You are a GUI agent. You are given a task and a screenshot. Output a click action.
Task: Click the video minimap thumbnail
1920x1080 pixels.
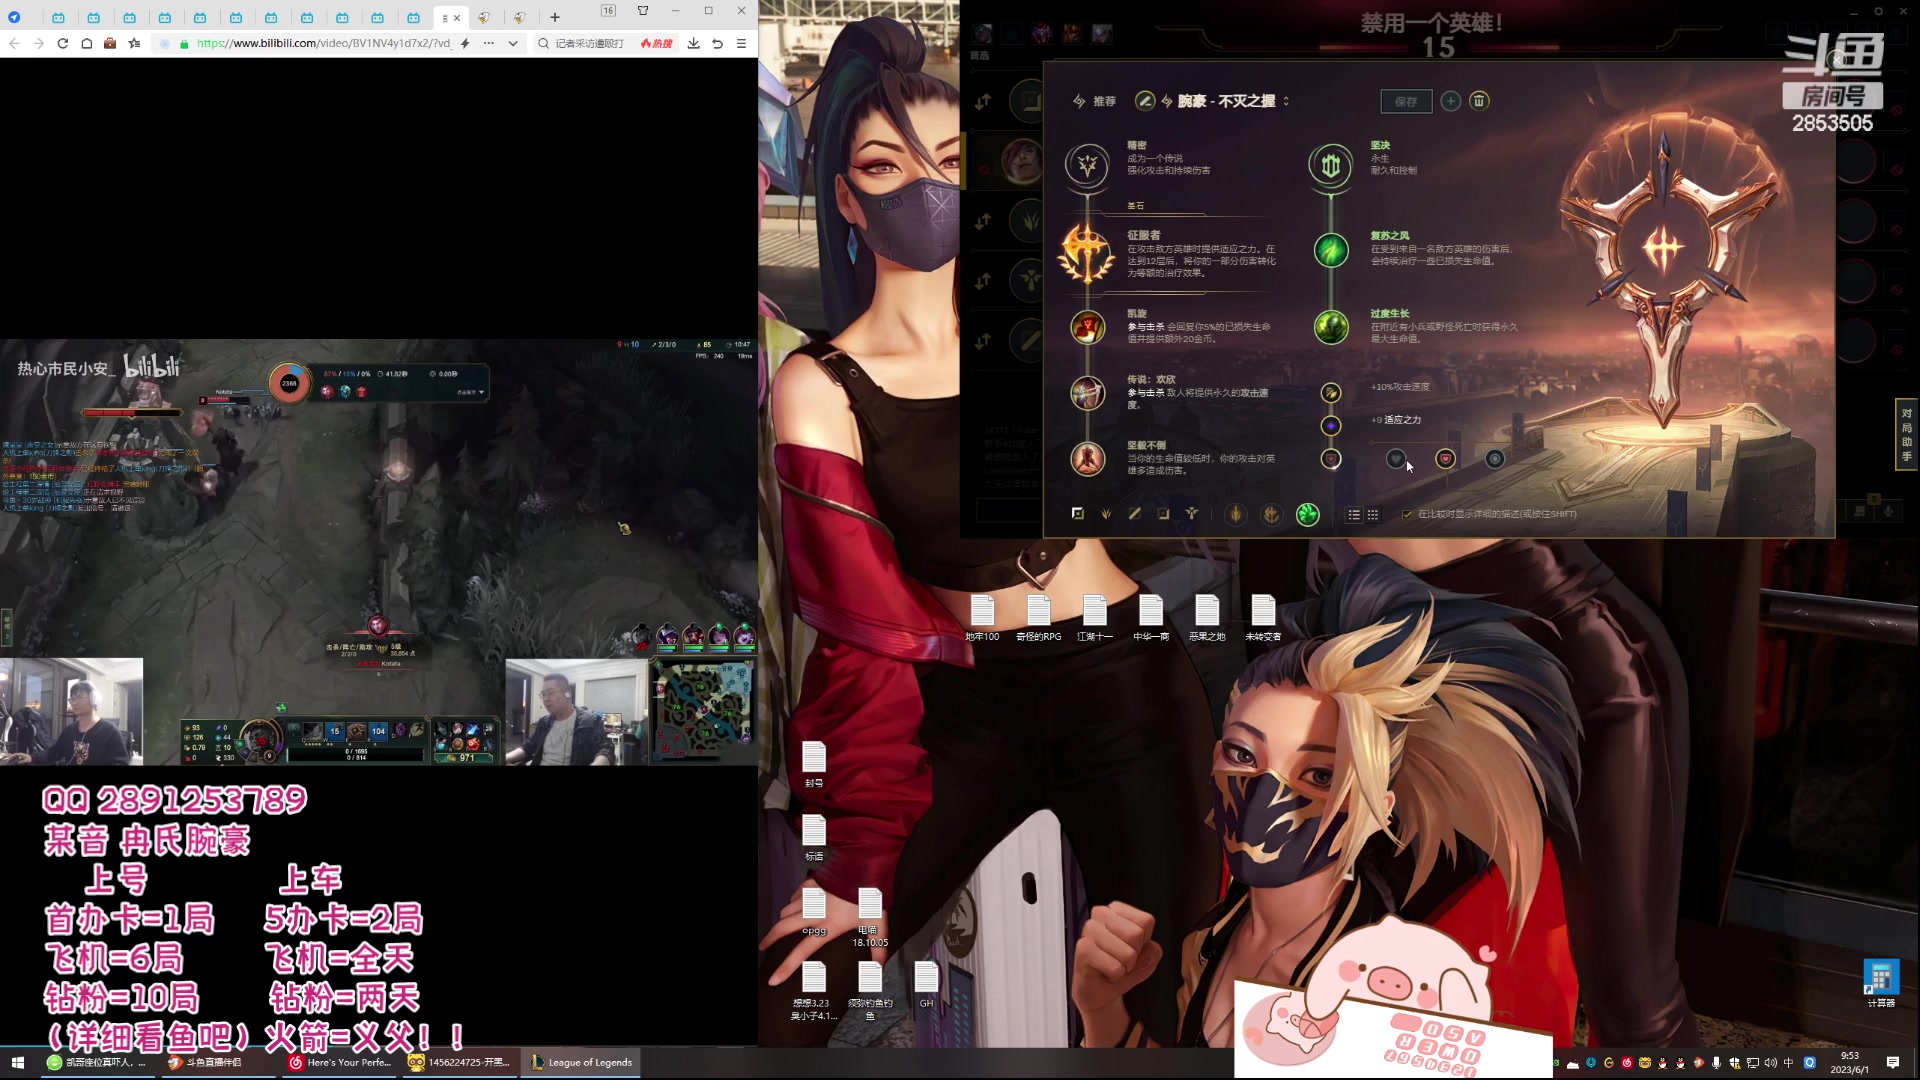point(703,713)
